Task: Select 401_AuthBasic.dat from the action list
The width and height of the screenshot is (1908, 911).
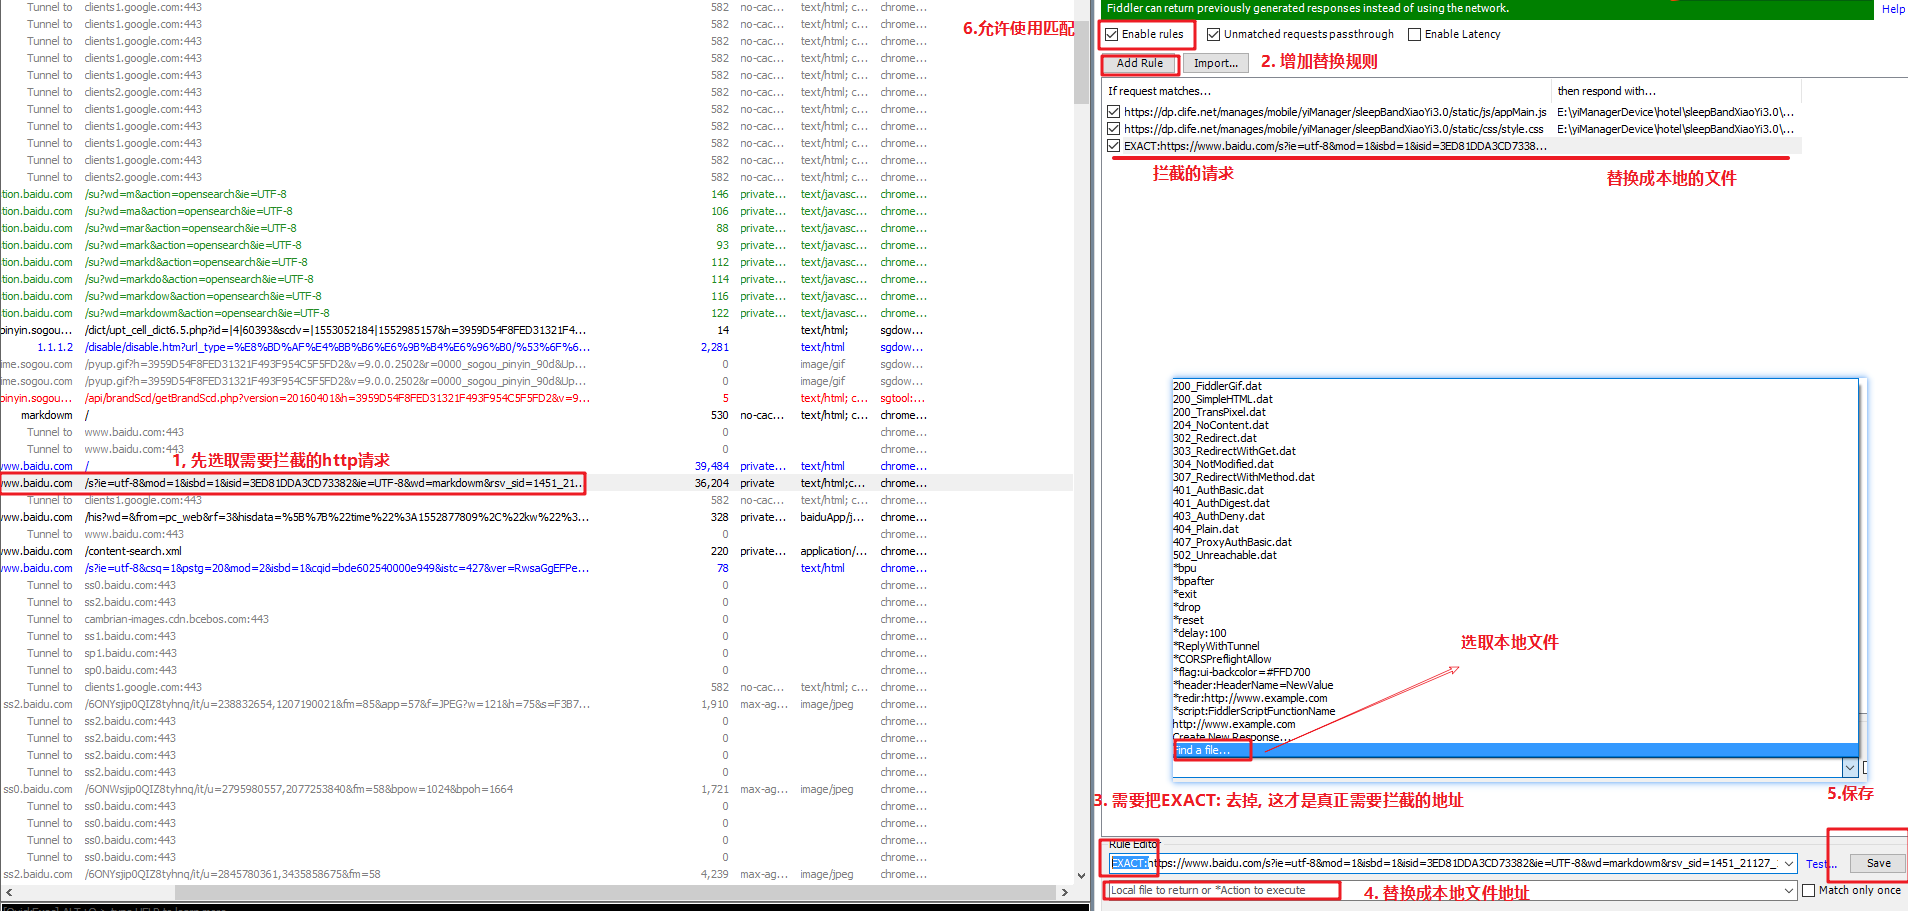Action: 1514,490
